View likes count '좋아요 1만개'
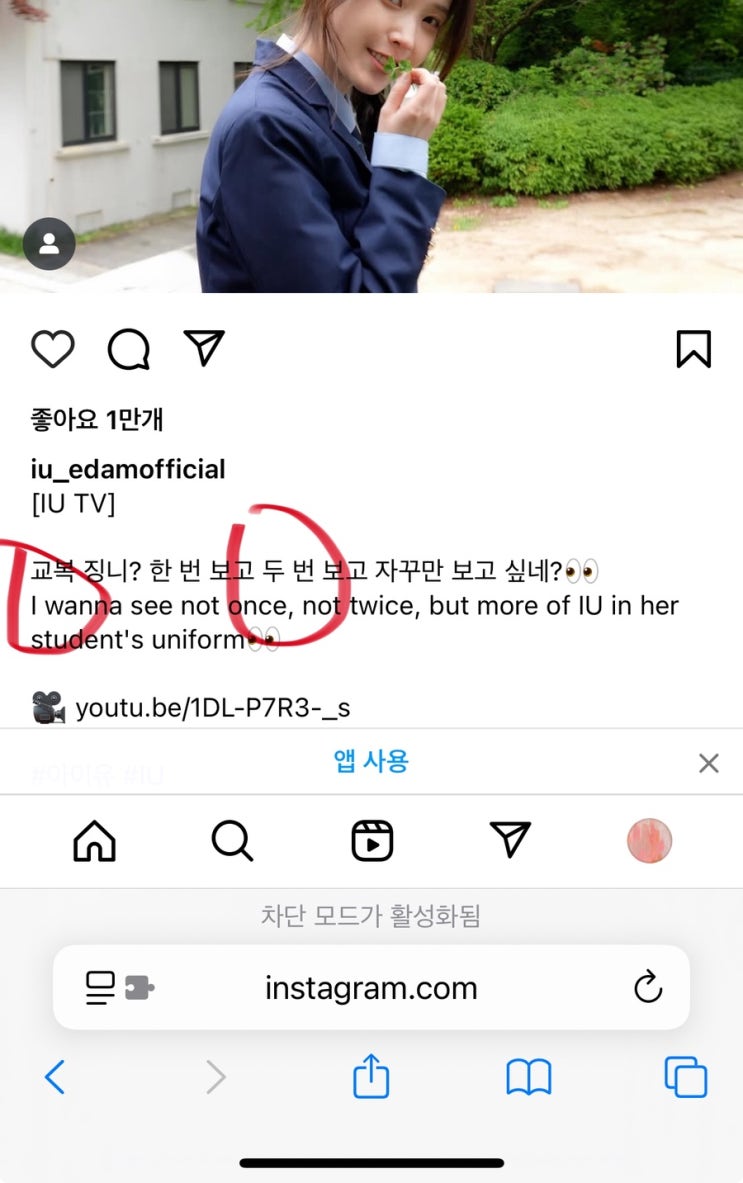This screenshot has height=1183, width=743. click(x=97, y=419)
